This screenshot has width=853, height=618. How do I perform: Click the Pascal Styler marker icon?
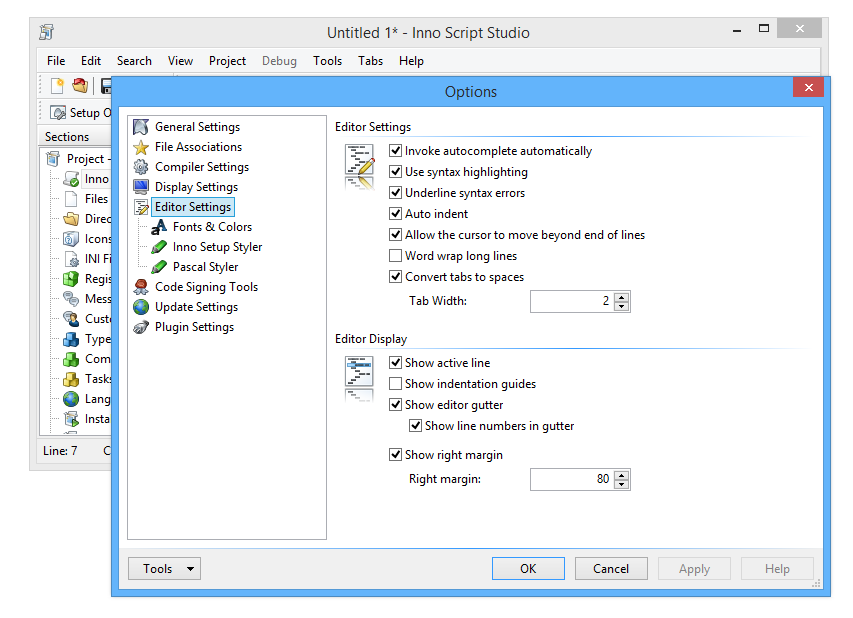pos(159,267)
